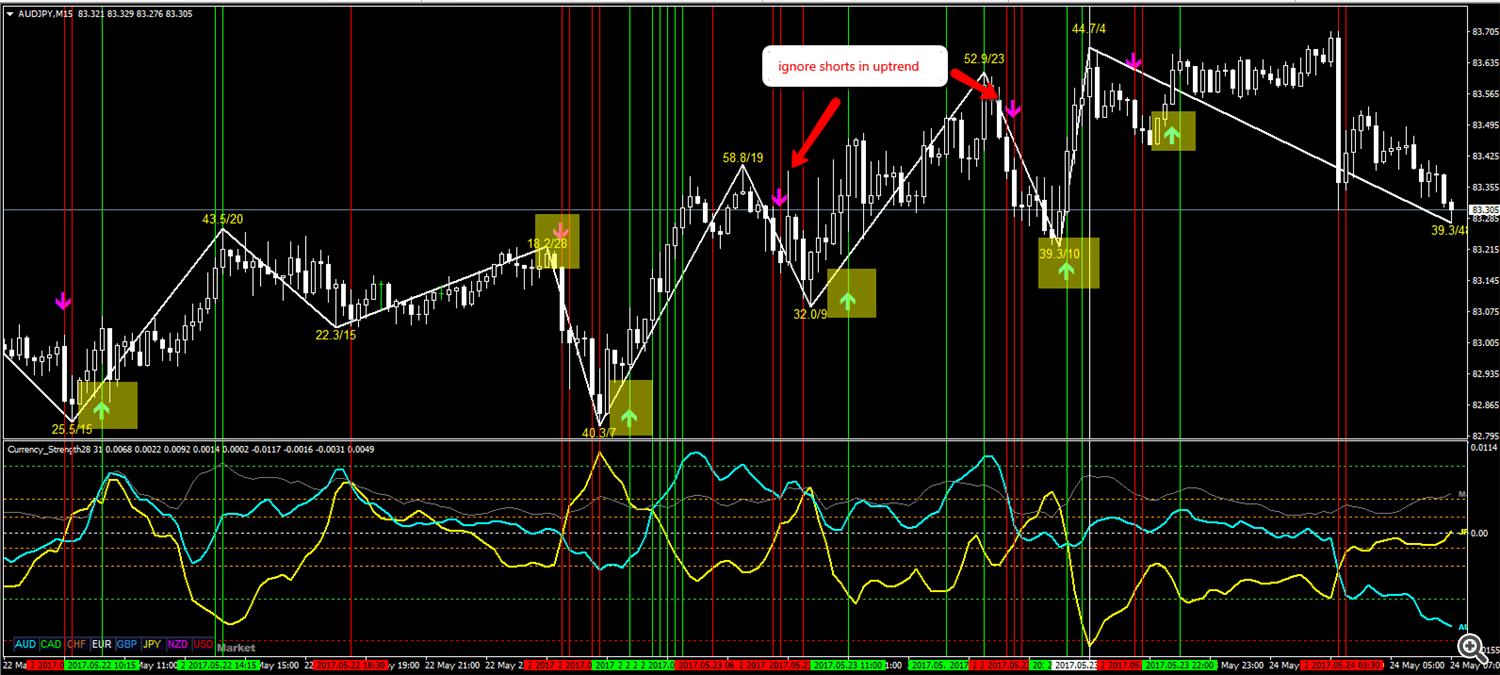Image resolution: width=1500 pixels, height=675 pixels.
Task: Click the green up arrow inside the 39.3/10 box
Action: coord(1067,271)
